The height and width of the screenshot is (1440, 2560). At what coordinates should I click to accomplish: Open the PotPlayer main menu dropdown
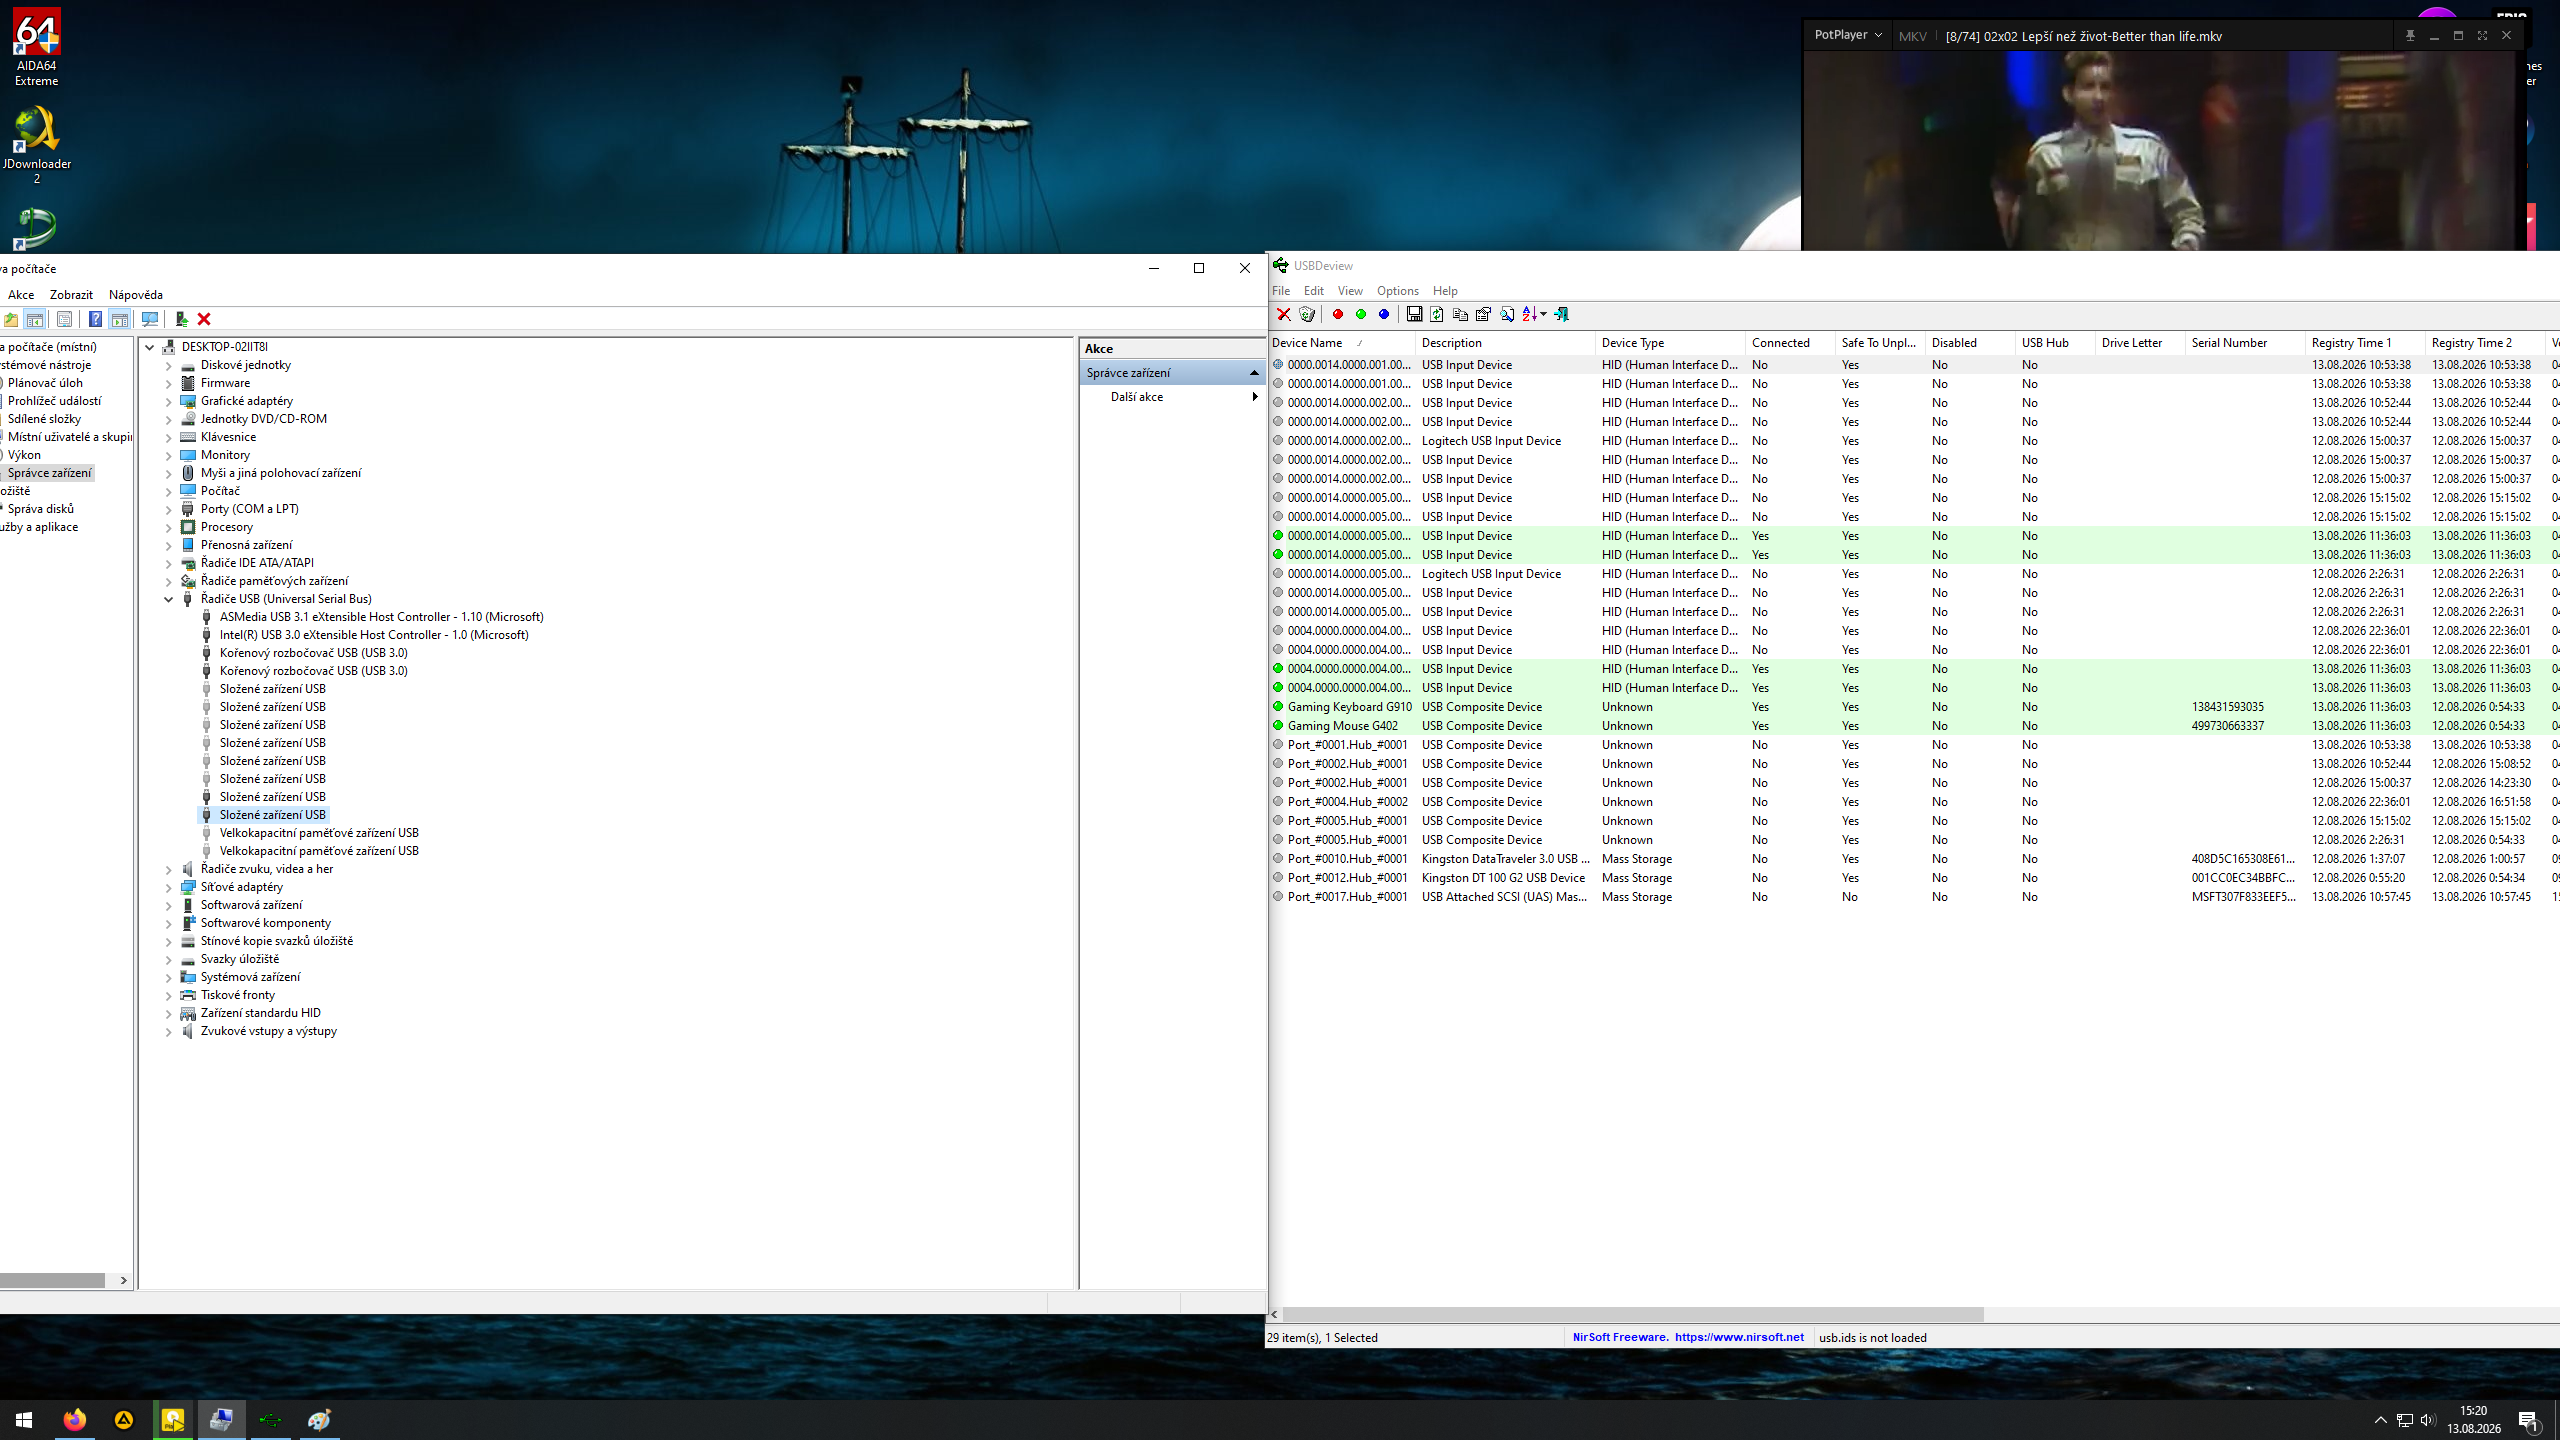tap(1848, 35)
